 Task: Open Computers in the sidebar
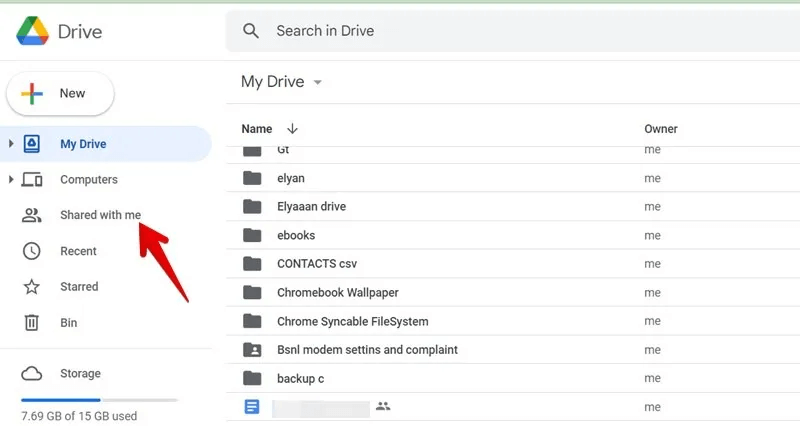click(x=89, y=180)
